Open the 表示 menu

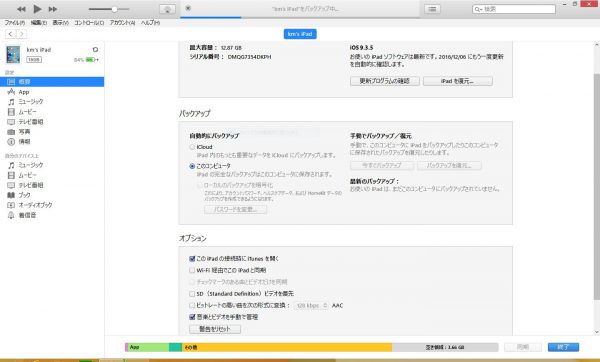60,23
